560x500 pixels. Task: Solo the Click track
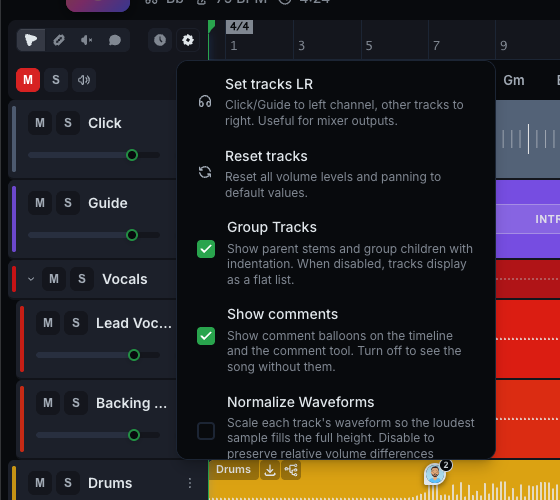pos(68,123)
